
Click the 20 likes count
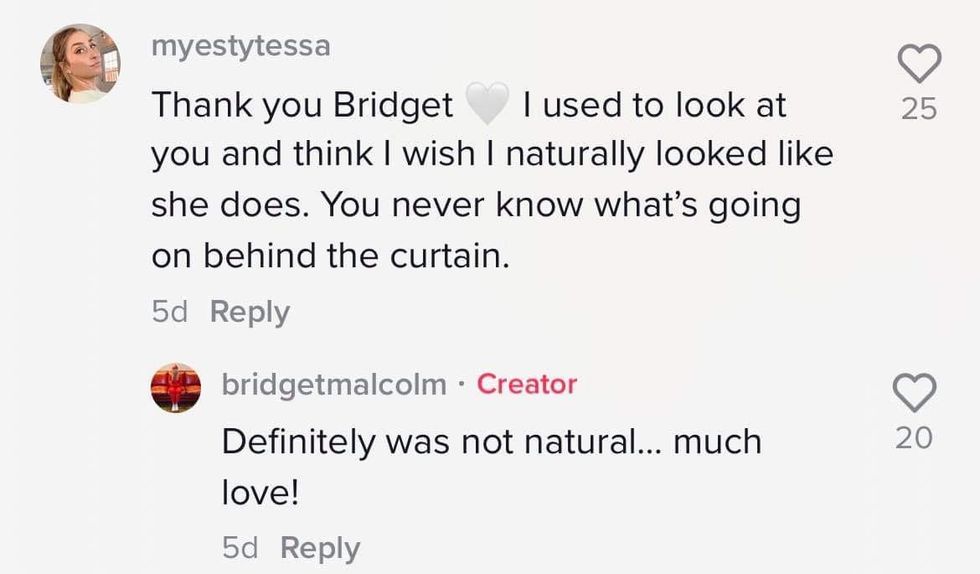tap(914, 436)
